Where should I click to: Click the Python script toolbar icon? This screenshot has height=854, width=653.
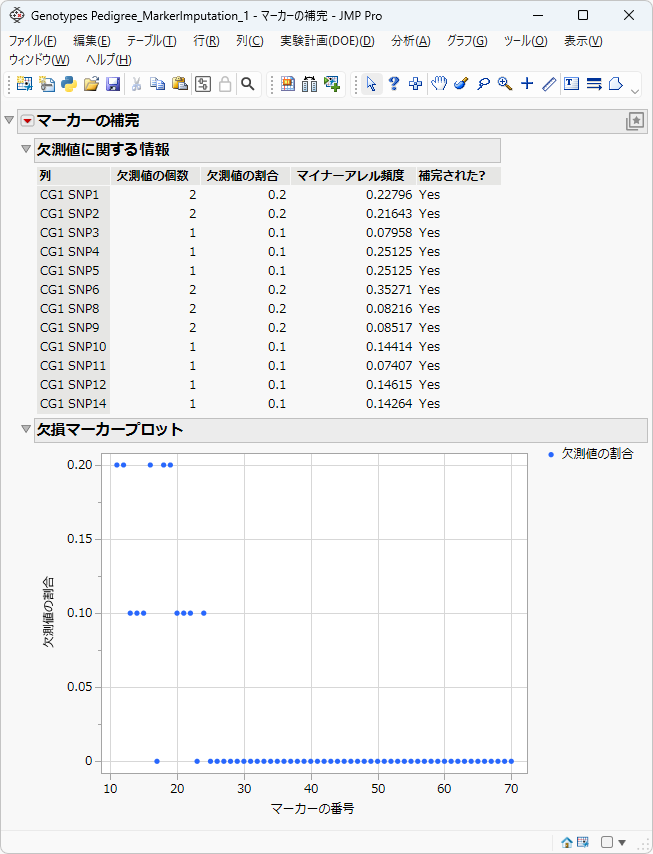pyautogui.click(x=69, y=84)
